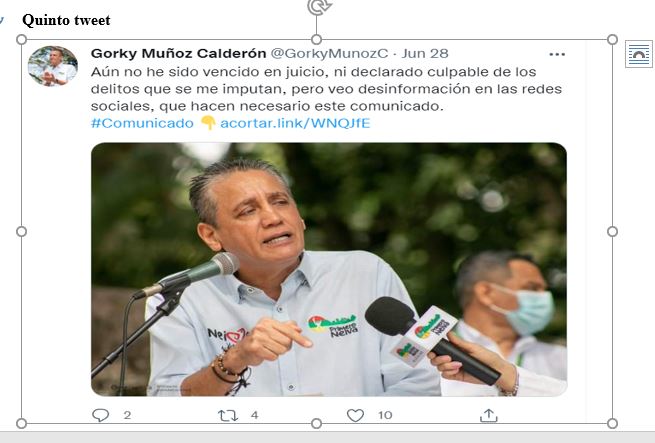The height and width of the screenshot is (443, 655).
Task: Click the share upload icon
Action: [x=488, y=415]
